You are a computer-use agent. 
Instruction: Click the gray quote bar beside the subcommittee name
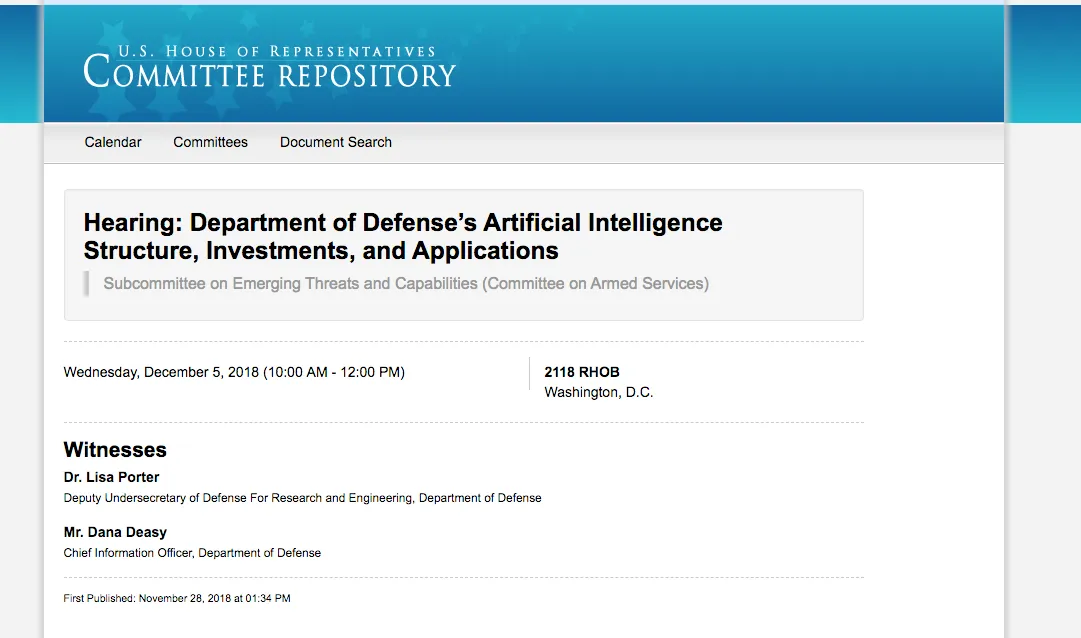click(86, 283)
